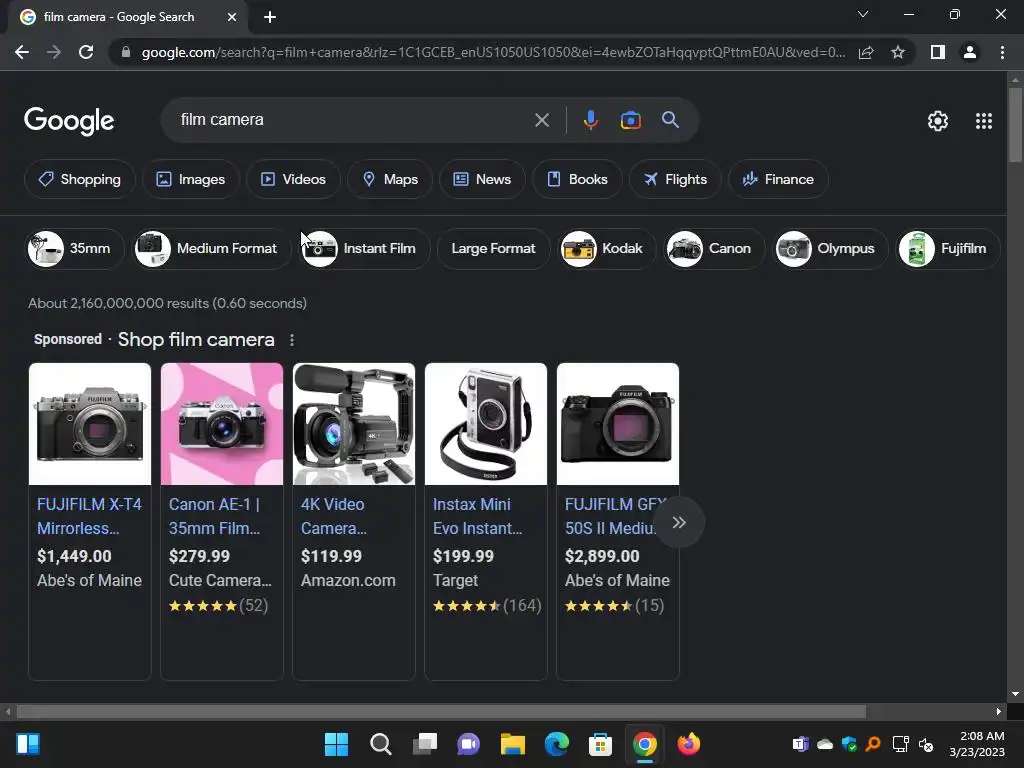Switch to the Maps results tab
This screenshot has width=1024, height=768.
(390, 179)
